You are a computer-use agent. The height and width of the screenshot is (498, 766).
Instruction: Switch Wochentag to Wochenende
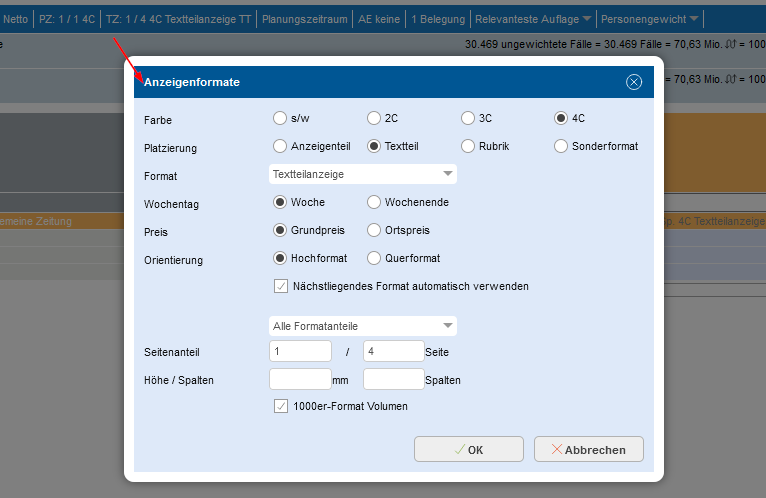click(x=374, y=202)
